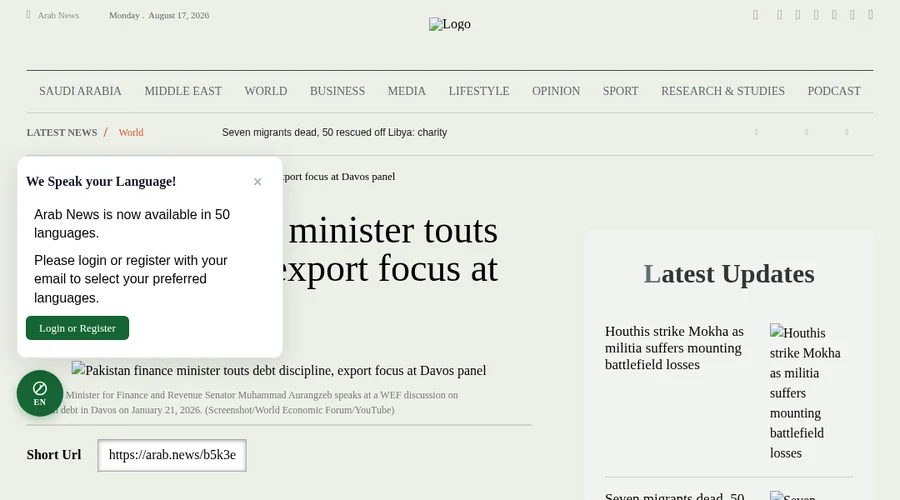Open the EN language selector button
This screenshot has height=500, width=900.
point(40,393)
